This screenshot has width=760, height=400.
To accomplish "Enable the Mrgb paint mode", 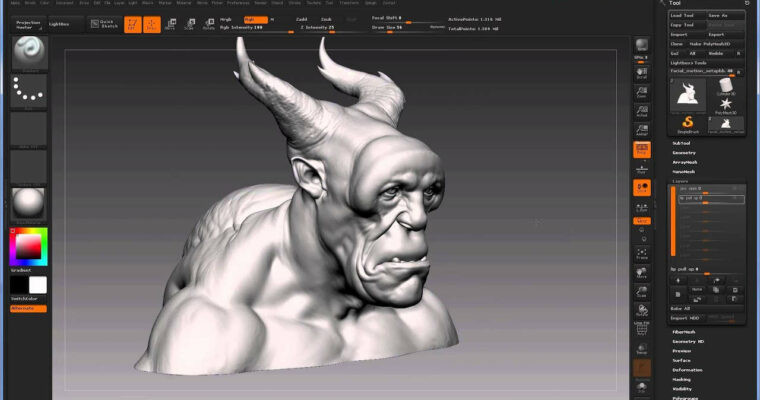I will point(226,19).
